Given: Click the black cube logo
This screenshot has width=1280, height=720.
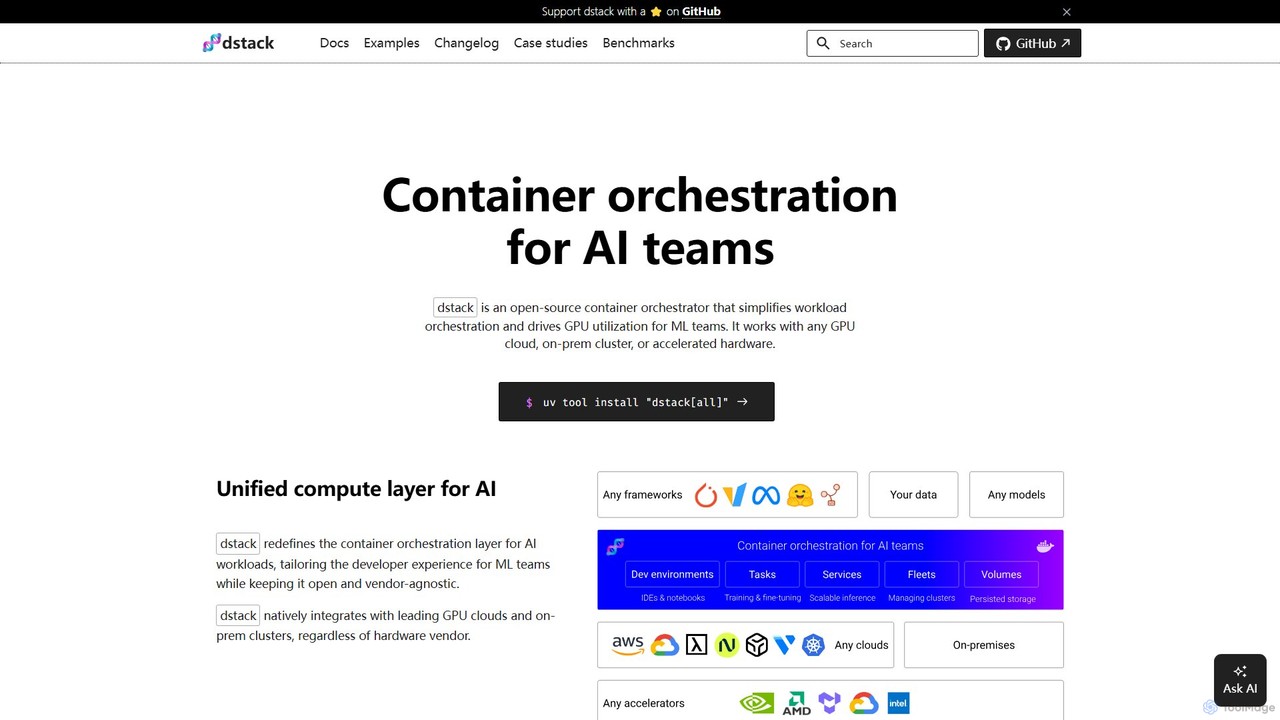Looking at the screenshot, I should [757, 645].
